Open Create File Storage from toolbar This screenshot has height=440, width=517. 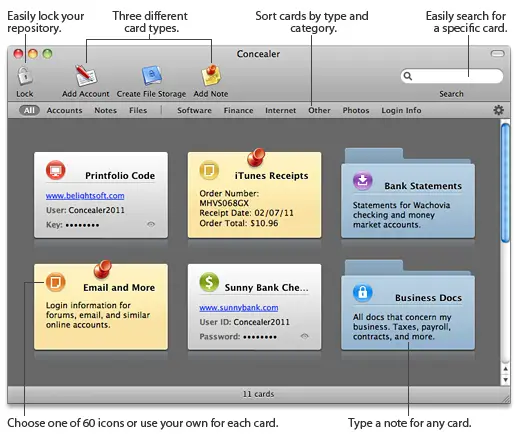(152, 76)
